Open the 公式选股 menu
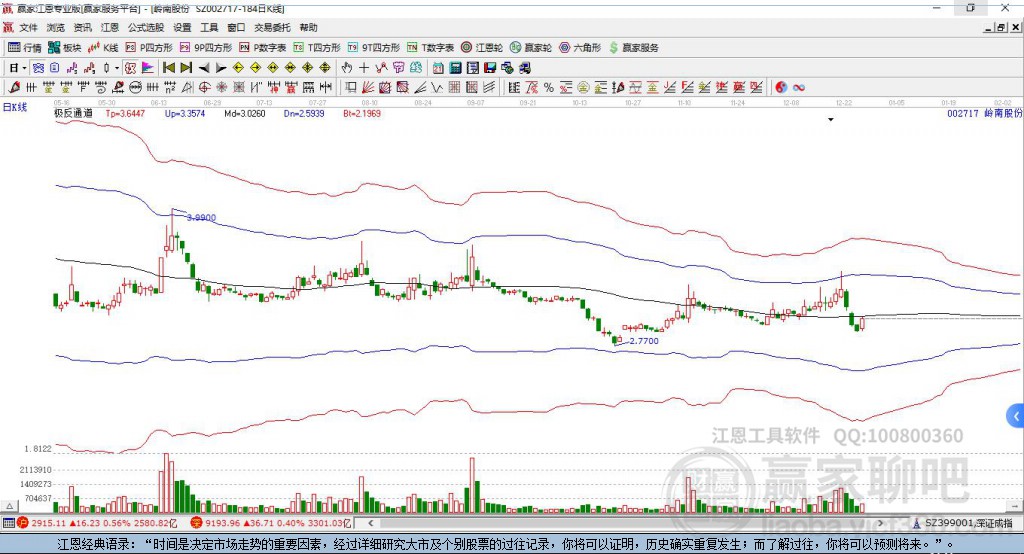This screenshot has width=1024, height=554. pos(146,27)
